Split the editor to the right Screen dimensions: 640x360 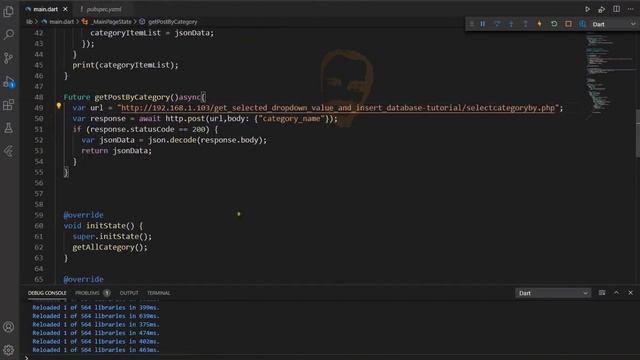click(616, 9)
